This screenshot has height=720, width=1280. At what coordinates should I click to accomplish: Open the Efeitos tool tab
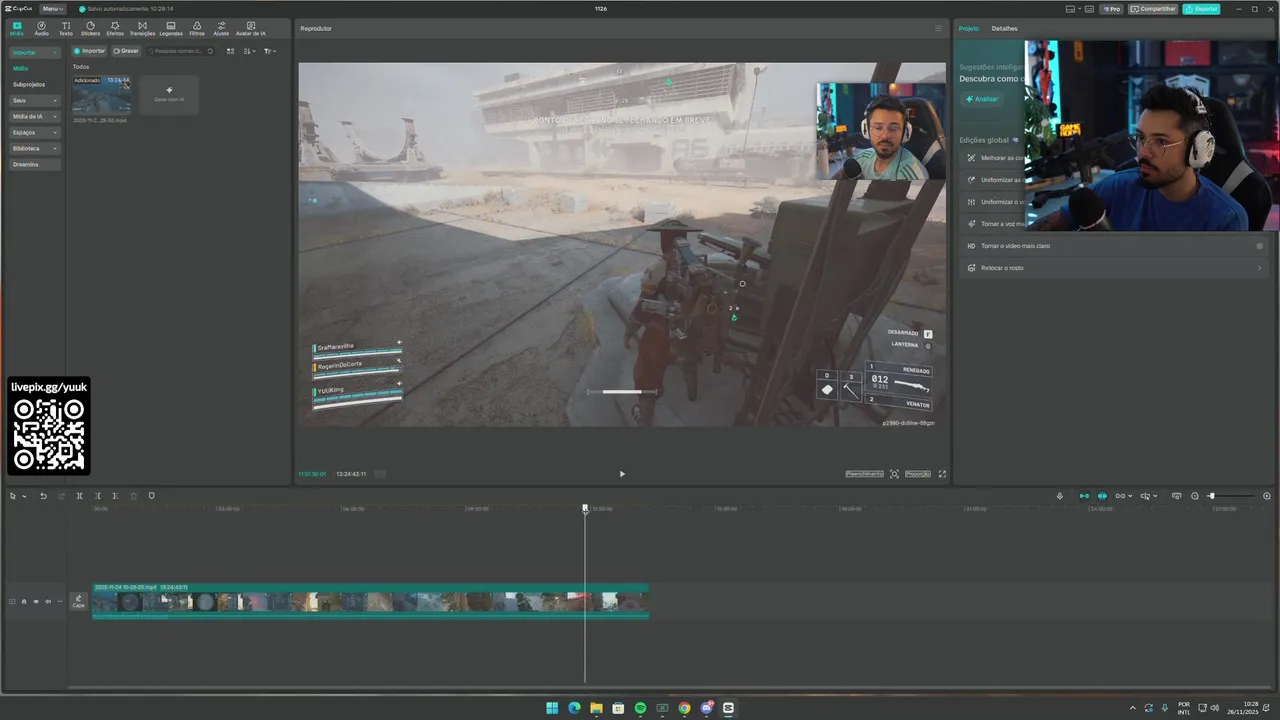click(x=115, y=28)
